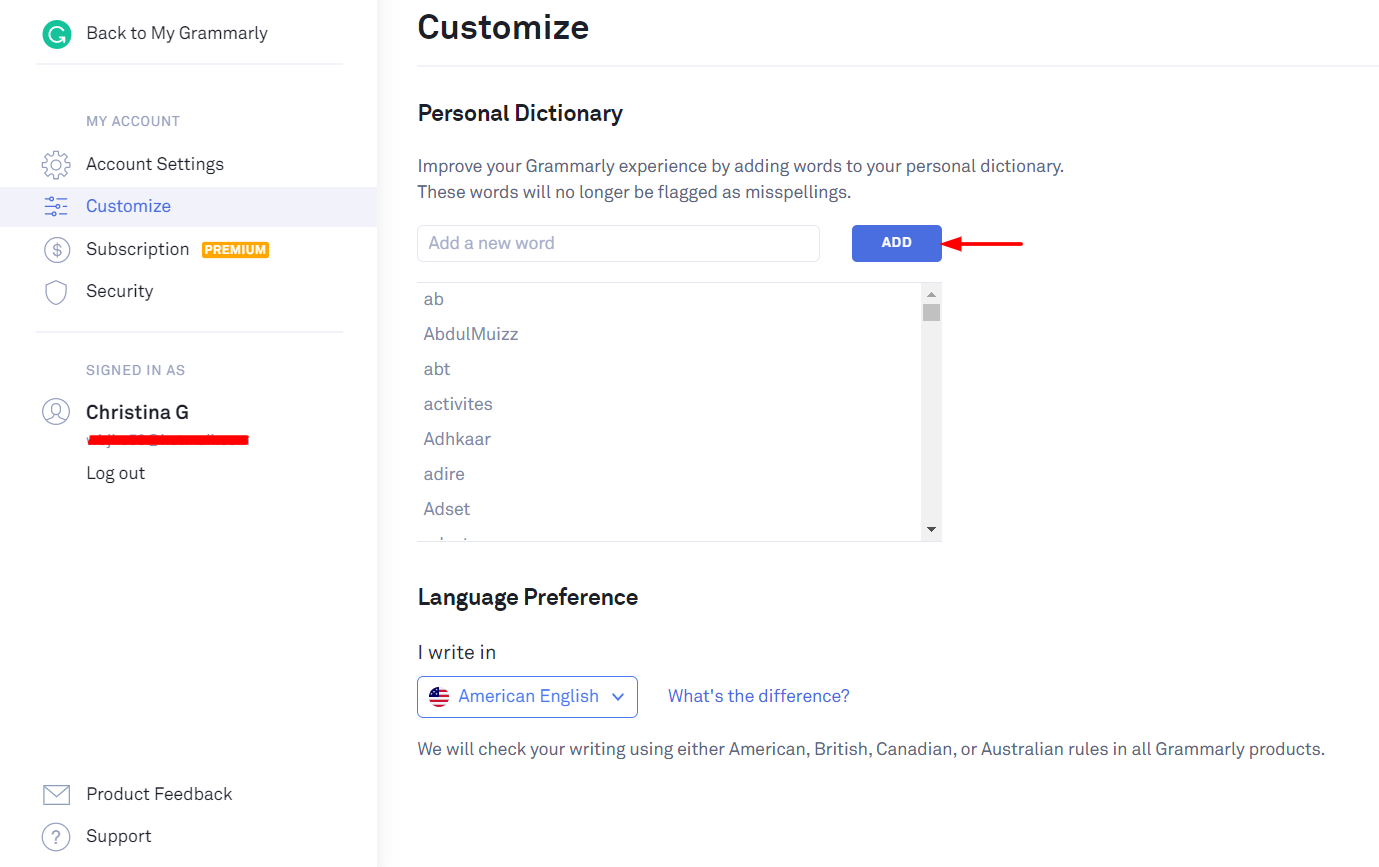
Task: Click the Christina G account name
Action: pos(137,412)
